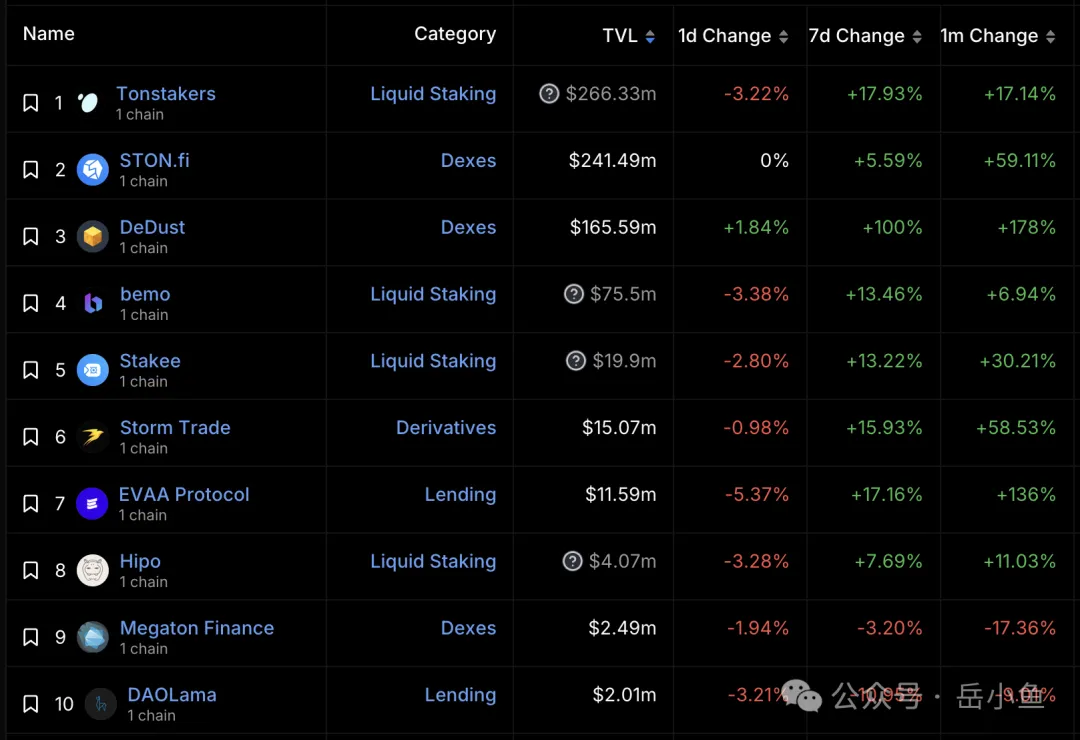Click the question mark icon beside Tonstakers TVL
Viewport: 1080px width, 740px height.
[x=549, y=93]
